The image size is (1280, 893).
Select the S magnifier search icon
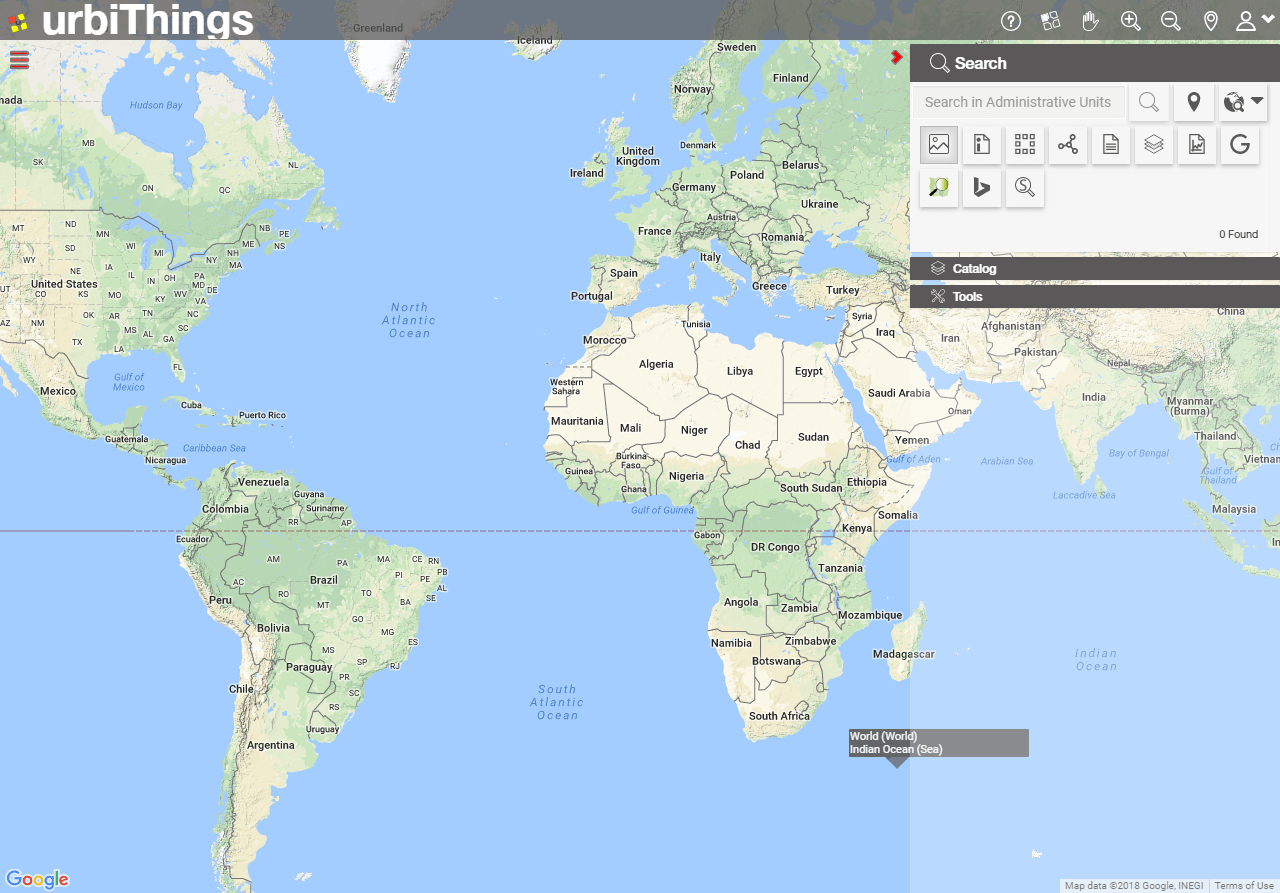click(1025, 188)
